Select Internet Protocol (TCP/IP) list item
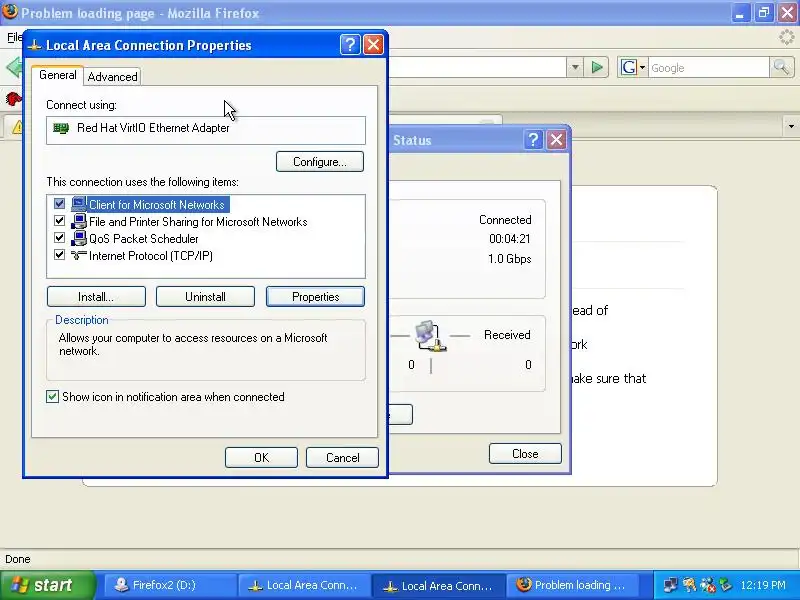This screenshot has height=600, width=800. [x=151, y=256]
